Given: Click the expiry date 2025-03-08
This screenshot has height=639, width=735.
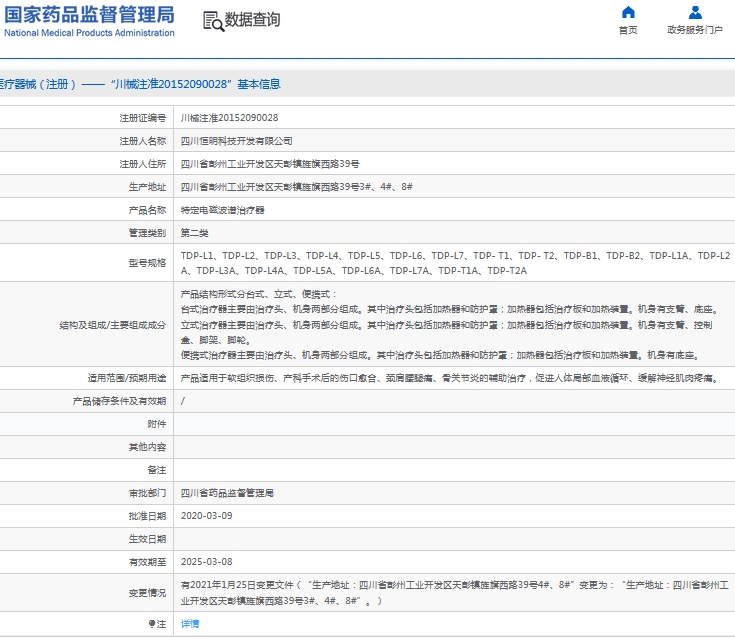Looking at the screenshot, I should click(x=207, y=562).
